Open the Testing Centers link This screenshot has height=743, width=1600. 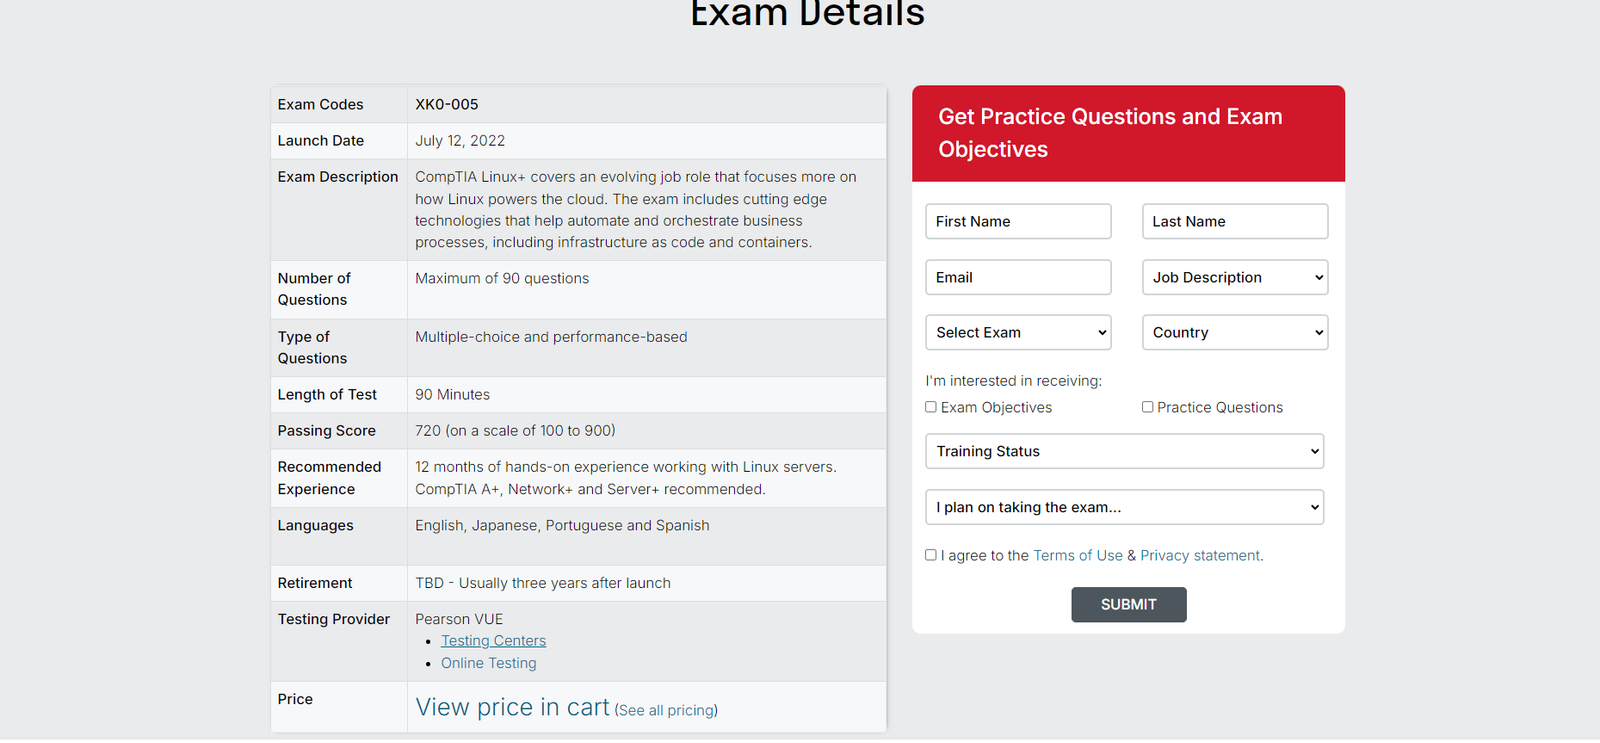pos(493,641)
